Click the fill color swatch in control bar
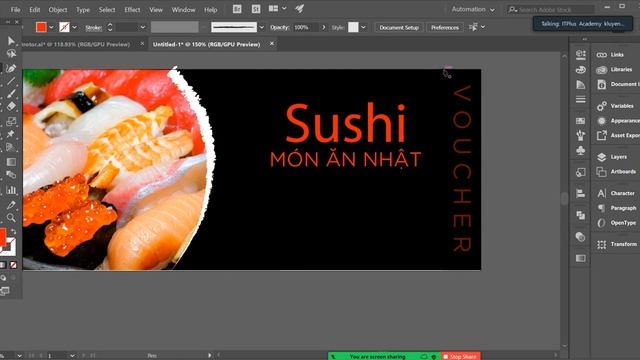Viewport: 640px width, 360px height. (x=41, y=27)
